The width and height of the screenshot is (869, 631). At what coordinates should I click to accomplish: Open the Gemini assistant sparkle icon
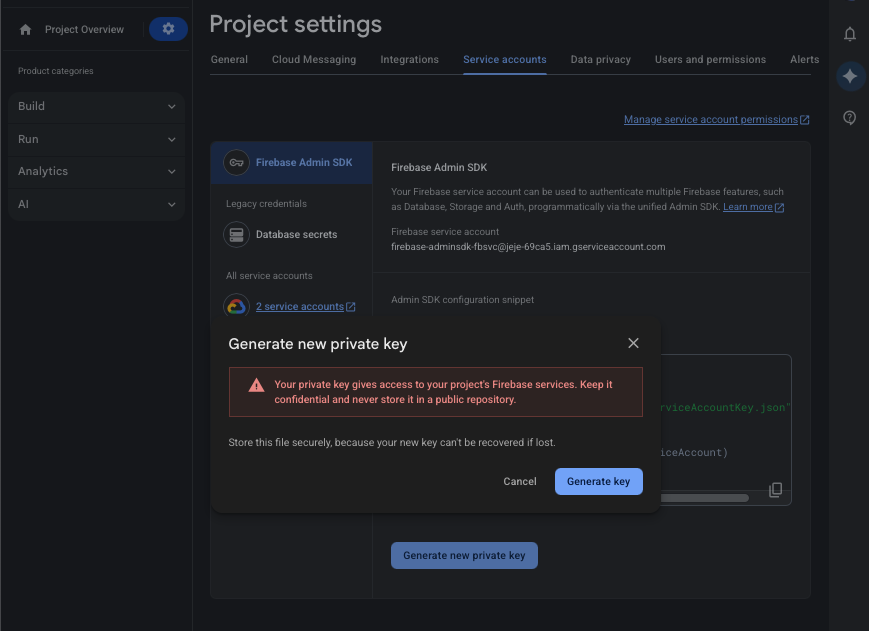click(x=849, y=76)
